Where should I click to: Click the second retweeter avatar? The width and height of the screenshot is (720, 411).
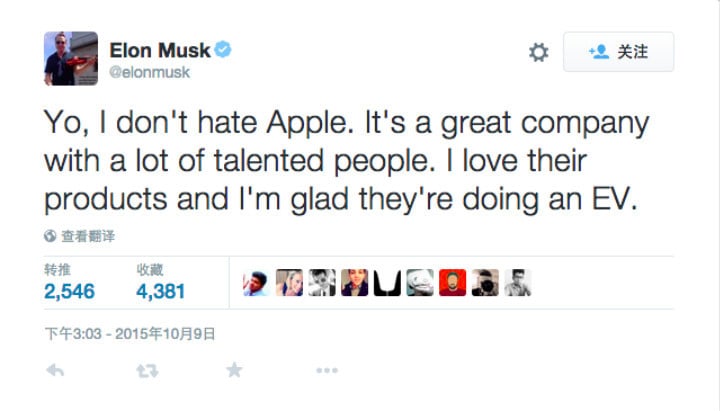[x=289, y=283]
